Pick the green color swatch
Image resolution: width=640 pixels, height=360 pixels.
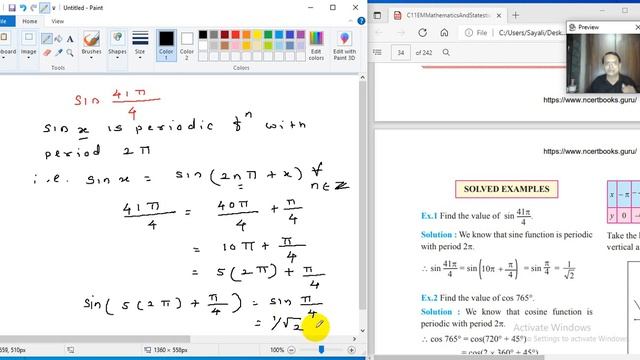[x=268, y=35]
